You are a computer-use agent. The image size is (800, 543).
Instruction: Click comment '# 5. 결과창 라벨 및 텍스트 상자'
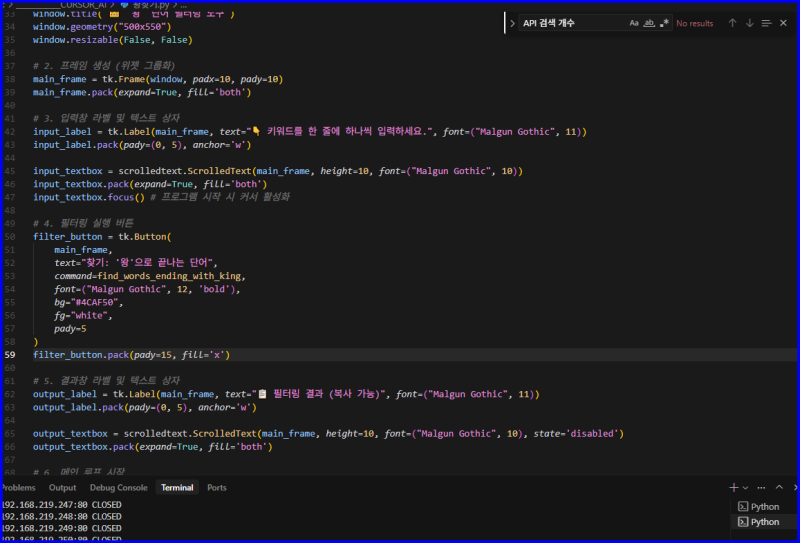point(106,381)
